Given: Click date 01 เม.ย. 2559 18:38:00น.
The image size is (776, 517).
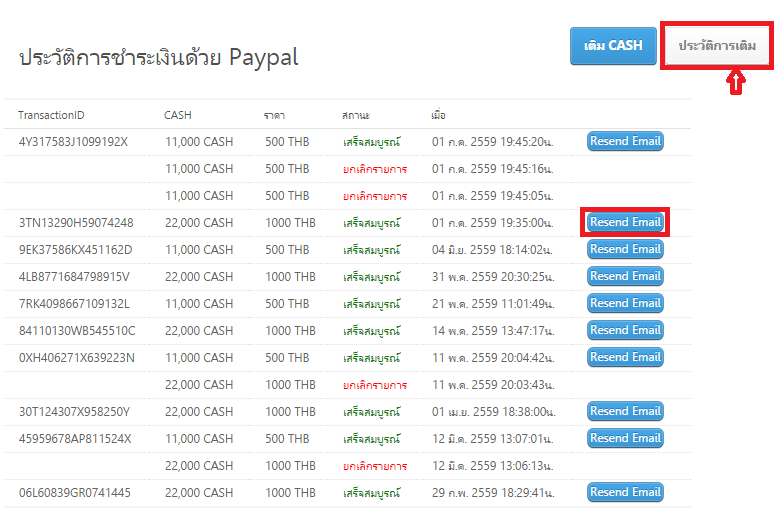Looking at the screenshot, I should pyautogui.click(x=494, y=412).
